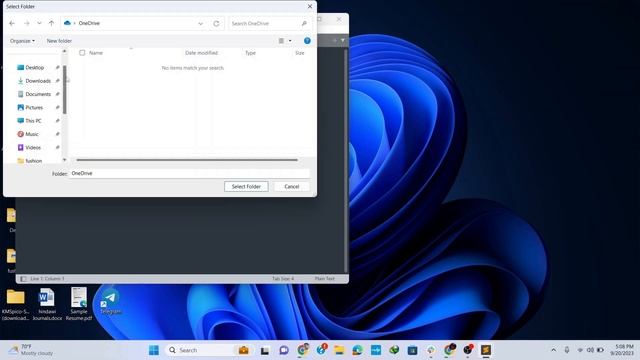
Task: Cancel the Select Folder dialog
Action: 291,187
